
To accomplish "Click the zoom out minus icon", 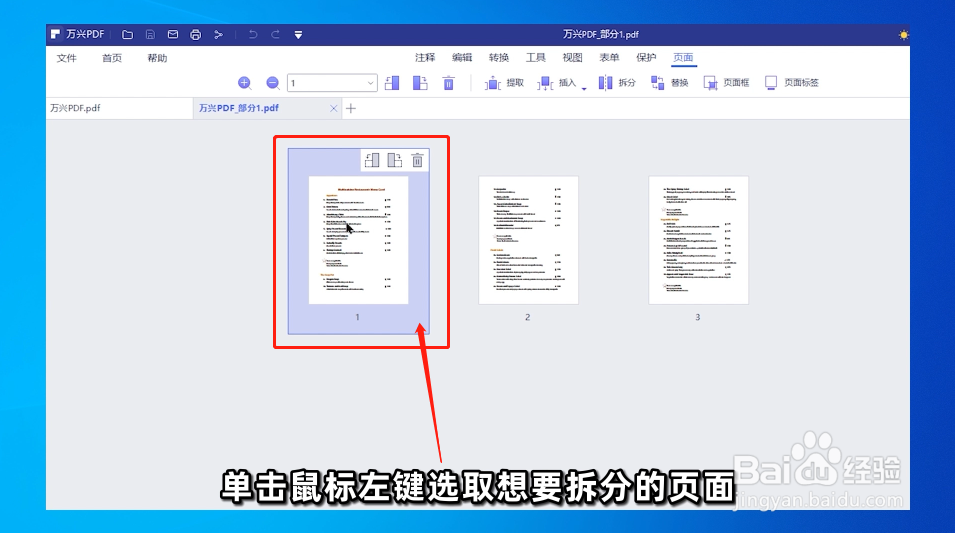I will click(273, 83).
